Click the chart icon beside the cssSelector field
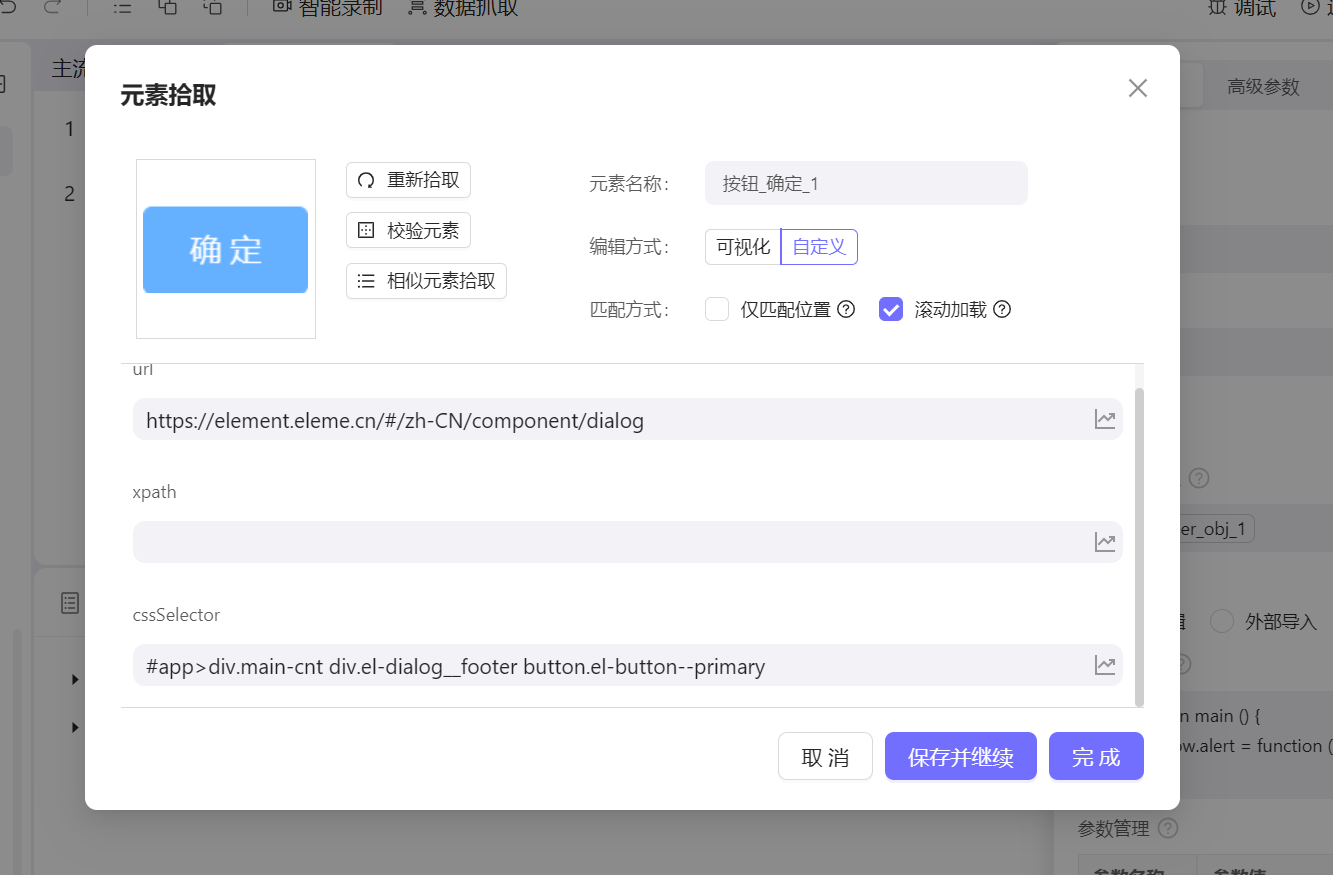This screenshot has width=1333, height=875. pyautogui.click(x=1105, y=664)
